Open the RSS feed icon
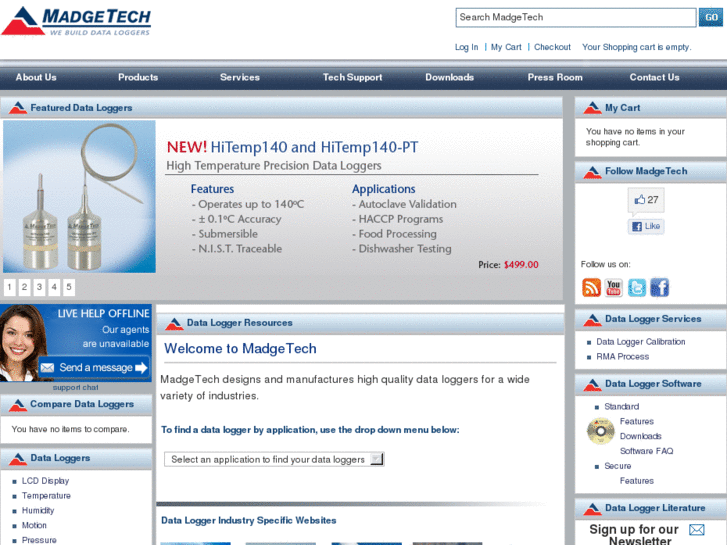This screenshot has height=545, width=727. coord(591,288)
